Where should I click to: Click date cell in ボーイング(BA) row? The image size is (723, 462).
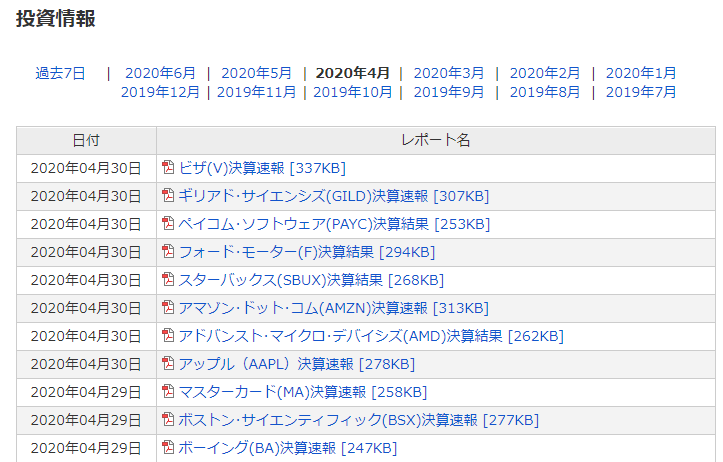tap(86, 448)
